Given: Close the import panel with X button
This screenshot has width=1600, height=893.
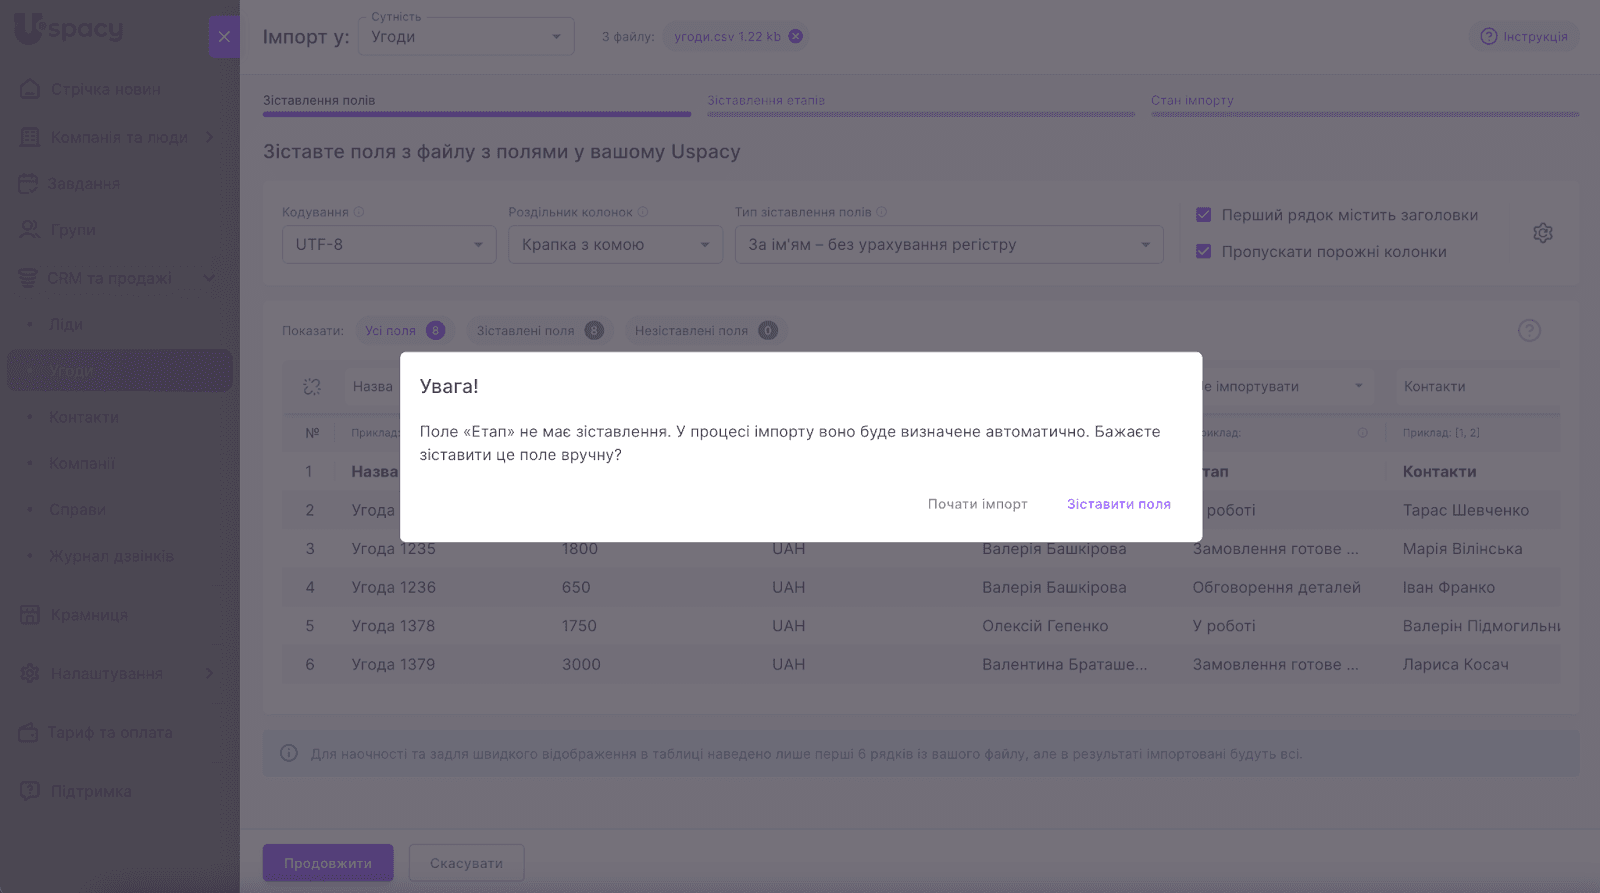Looking at the screenshot, I should click(x=224, y=37).
